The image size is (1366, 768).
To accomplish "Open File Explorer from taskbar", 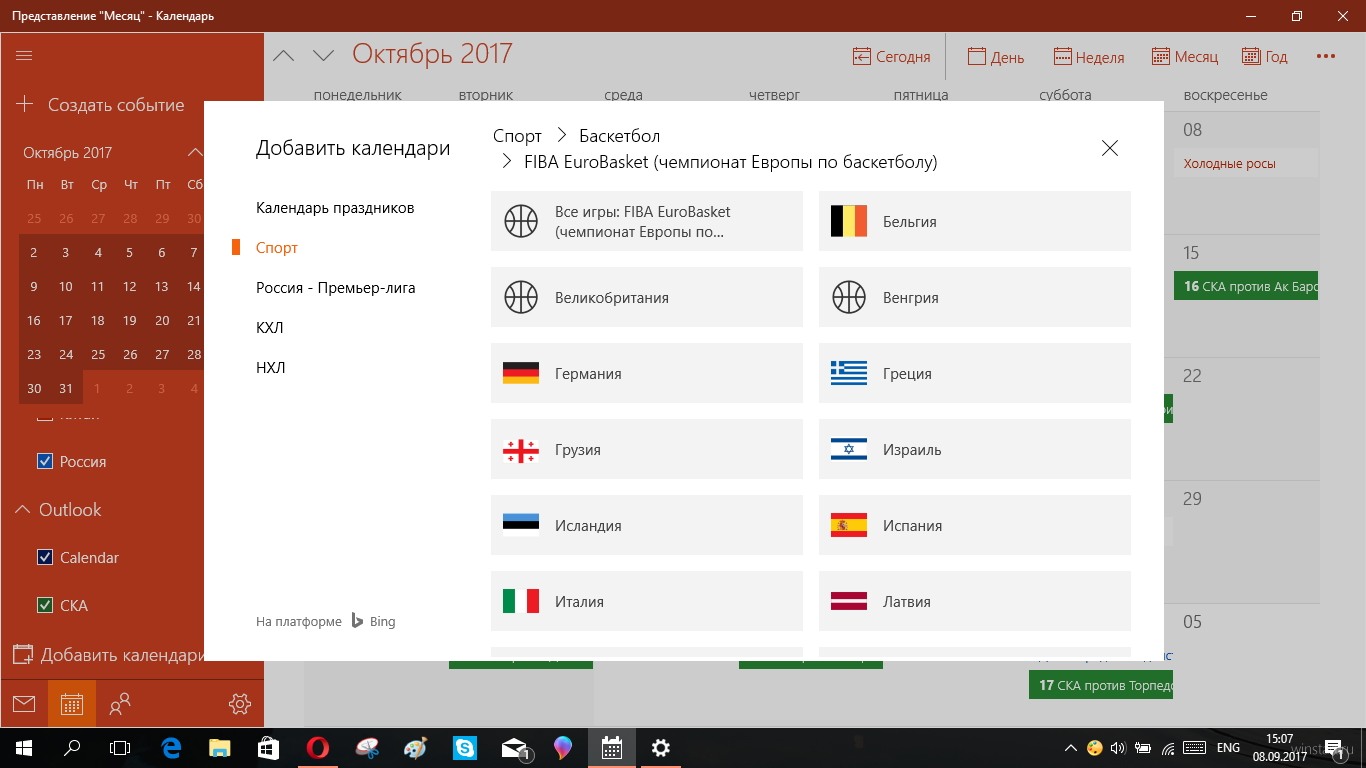I will coord(220,748).
